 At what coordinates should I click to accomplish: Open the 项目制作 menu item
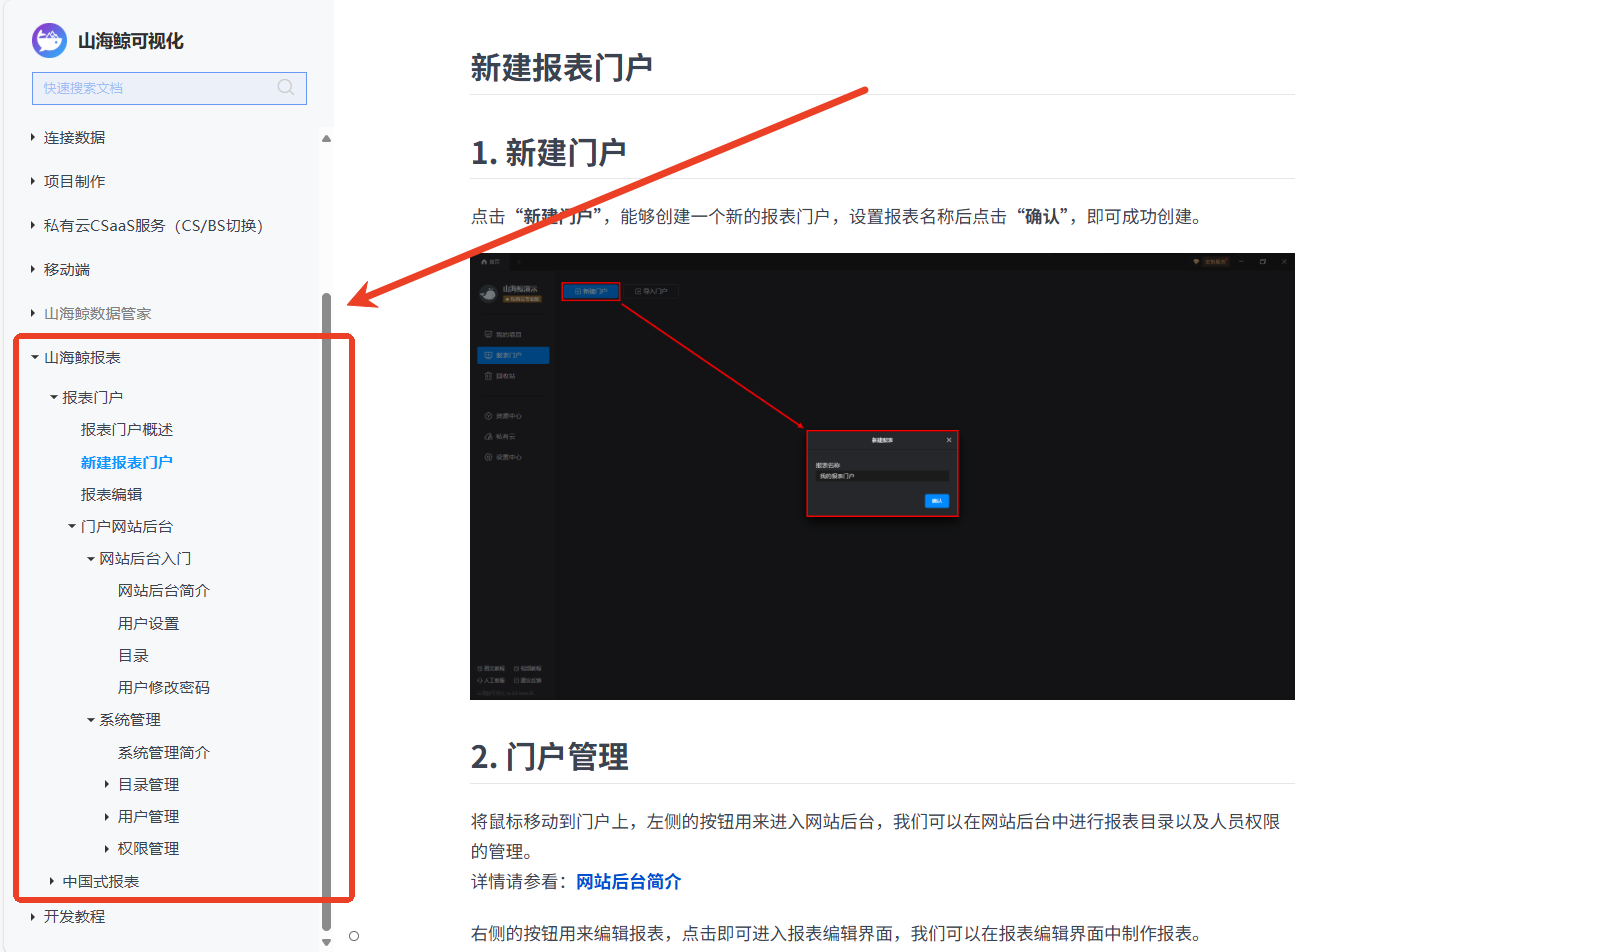point(74,181)
